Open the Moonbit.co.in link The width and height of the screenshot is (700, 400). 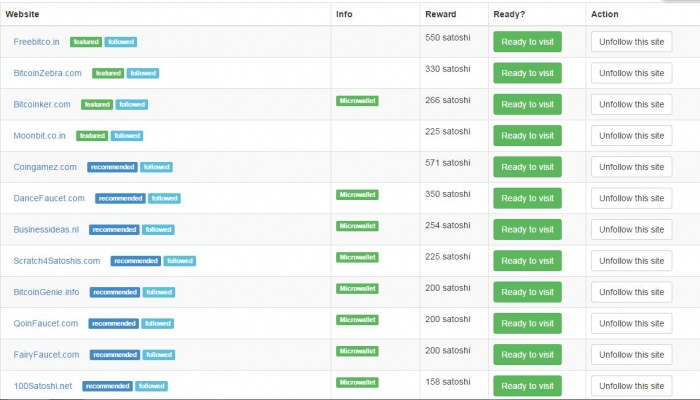(39, 135)
